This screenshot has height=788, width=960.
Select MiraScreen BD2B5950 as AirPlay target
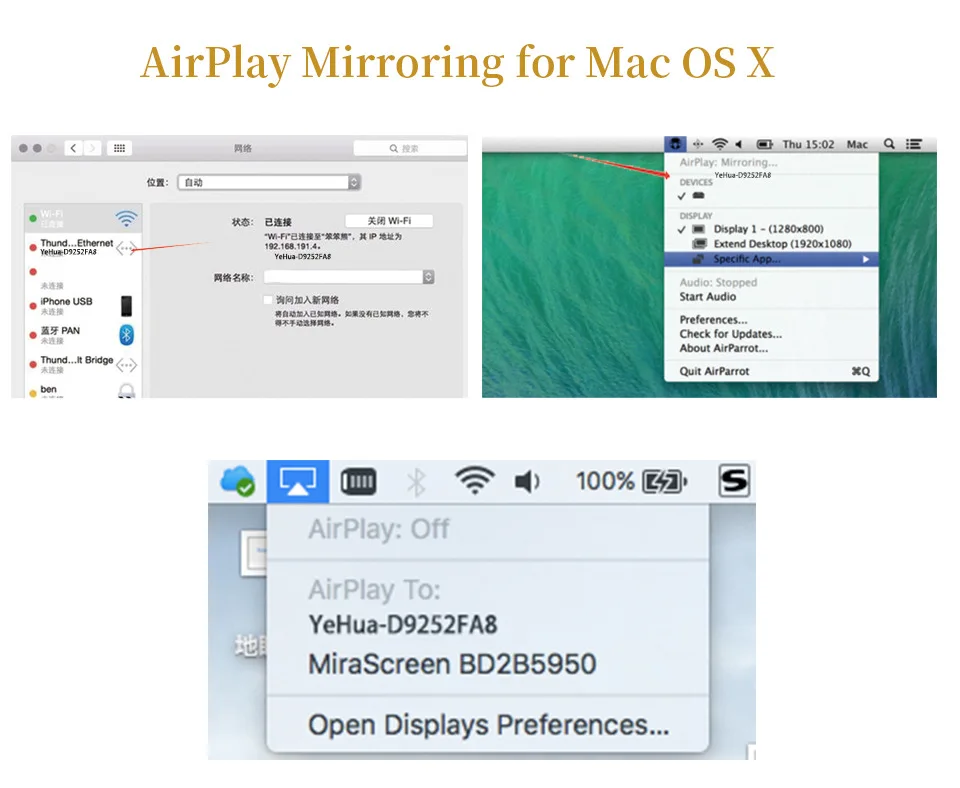pos(452,664)
